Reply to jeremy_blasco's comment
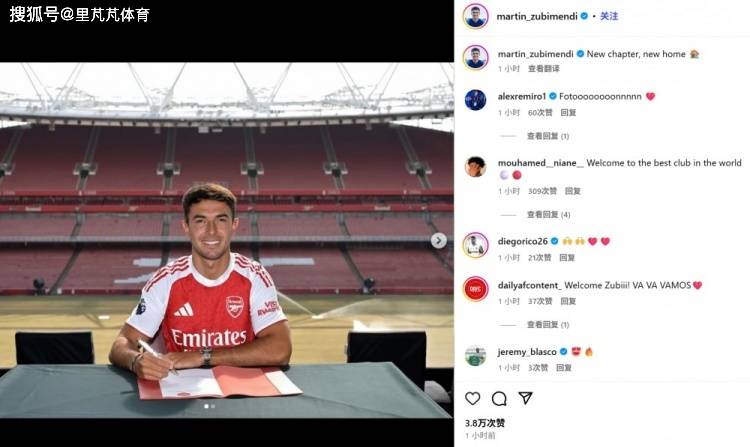 pos(564,368)
